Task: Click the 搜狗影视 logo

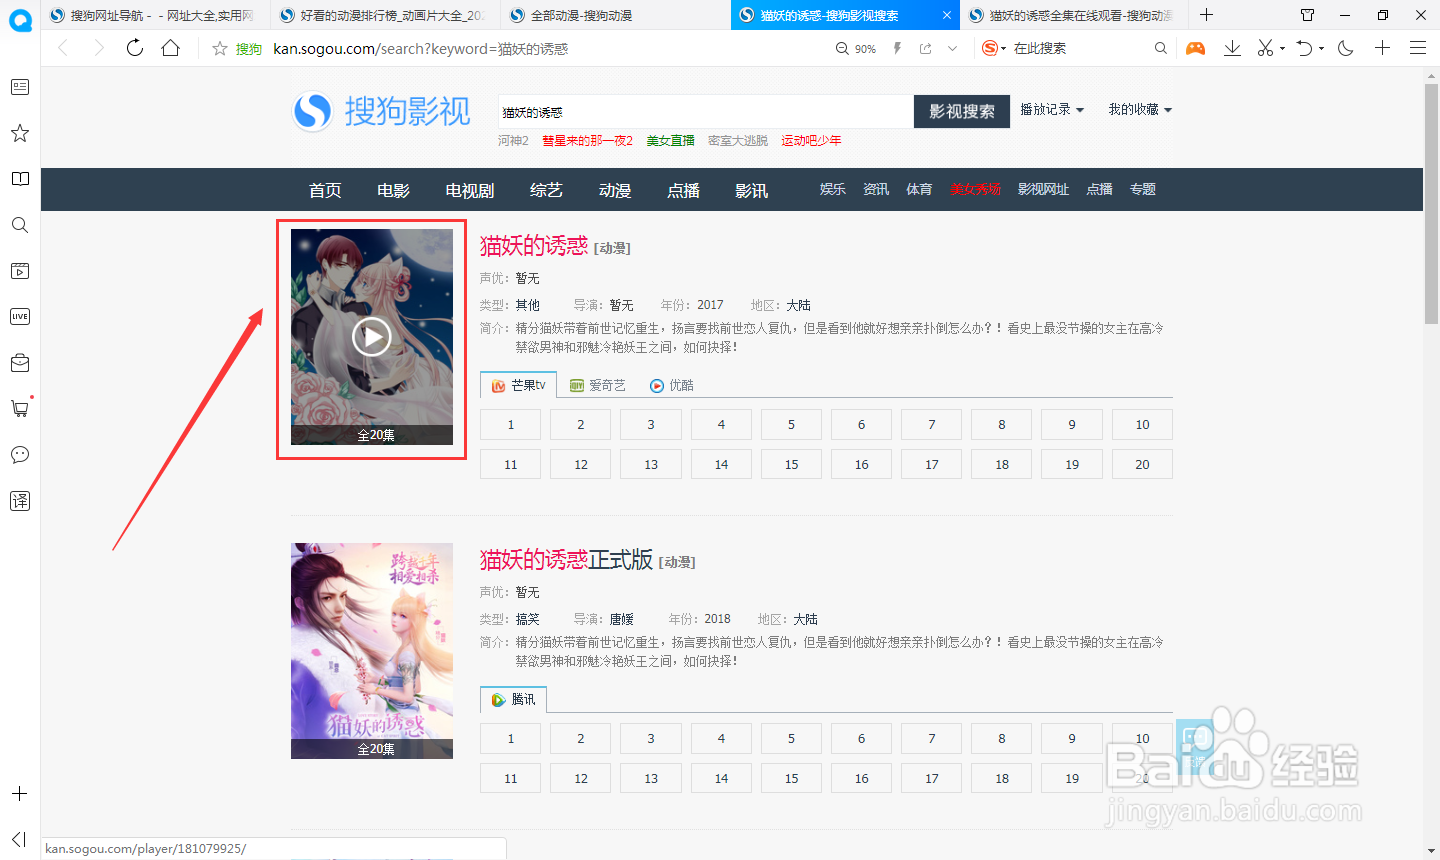Action: click(x=382, y=111)
